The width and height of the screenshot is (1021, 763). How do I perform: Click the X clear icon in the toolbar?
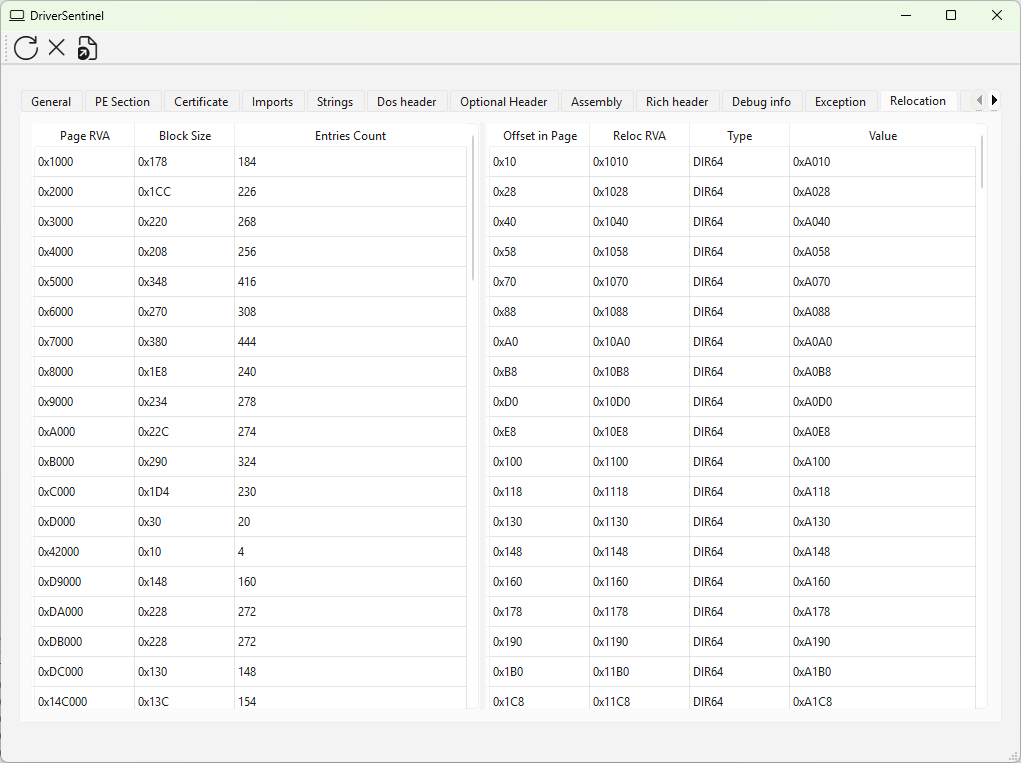tap(57, 47)
